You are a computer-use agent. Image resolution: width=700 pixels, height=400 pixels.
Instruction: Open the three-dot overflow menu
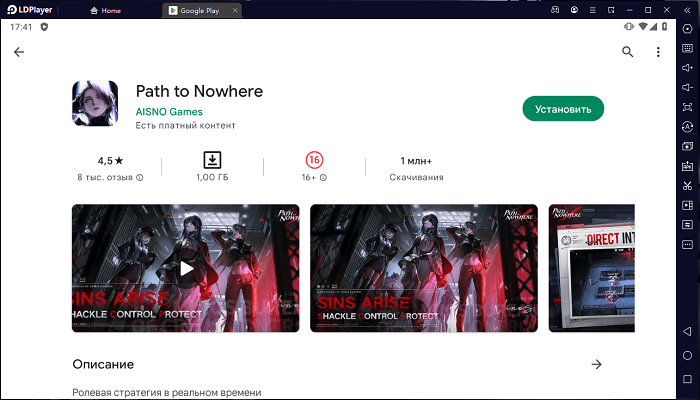[x=658, y=52]
